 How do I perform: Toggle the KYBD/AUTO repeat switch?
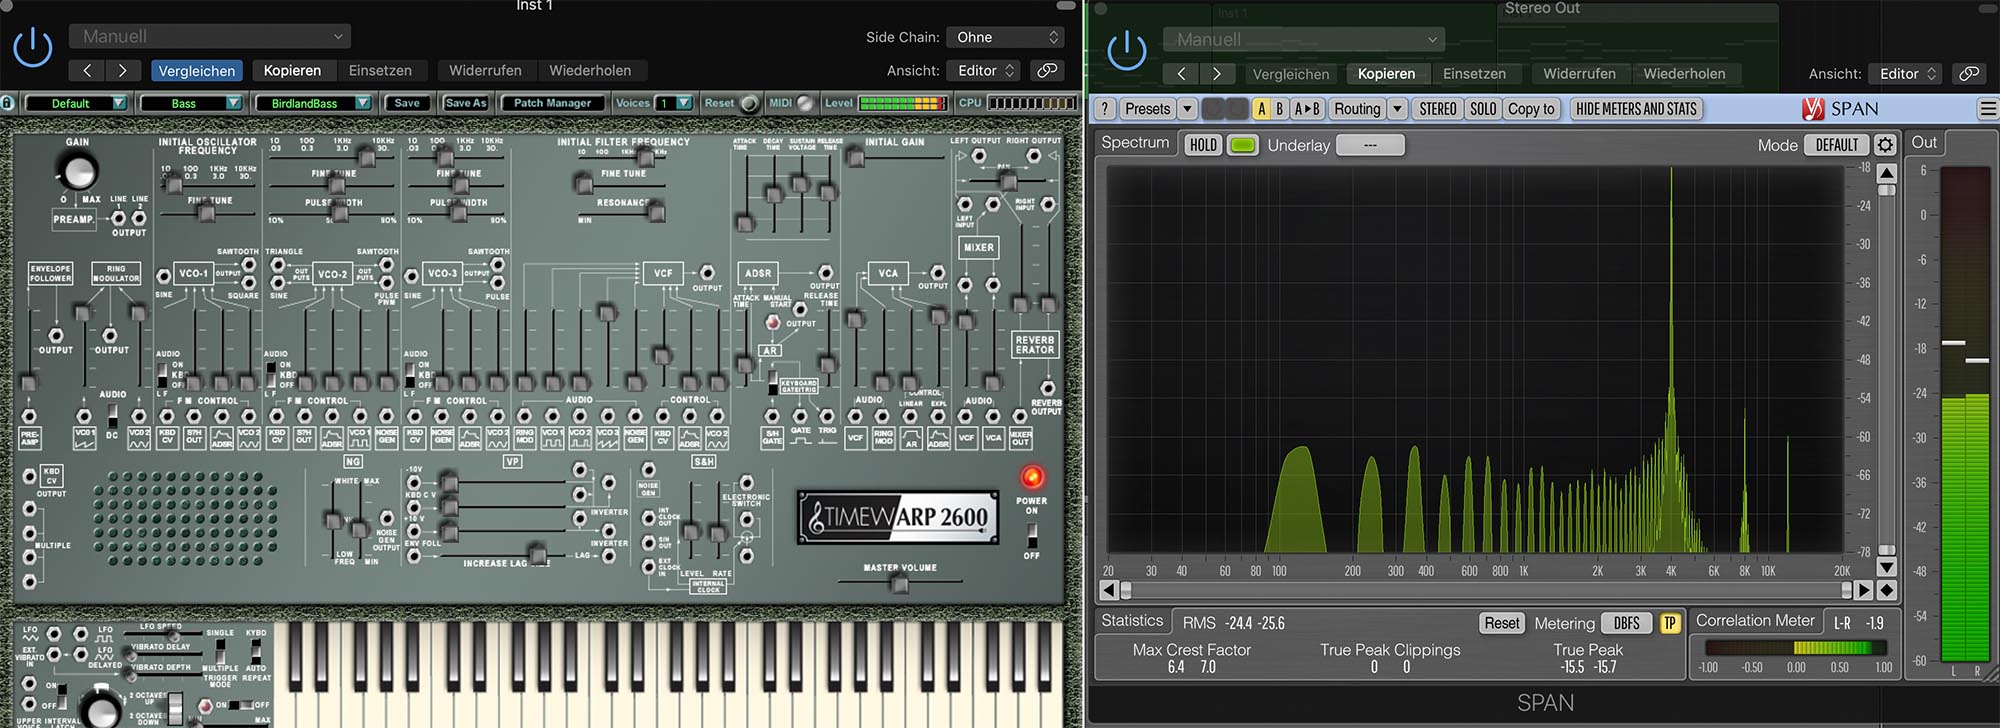click(256, 652)
